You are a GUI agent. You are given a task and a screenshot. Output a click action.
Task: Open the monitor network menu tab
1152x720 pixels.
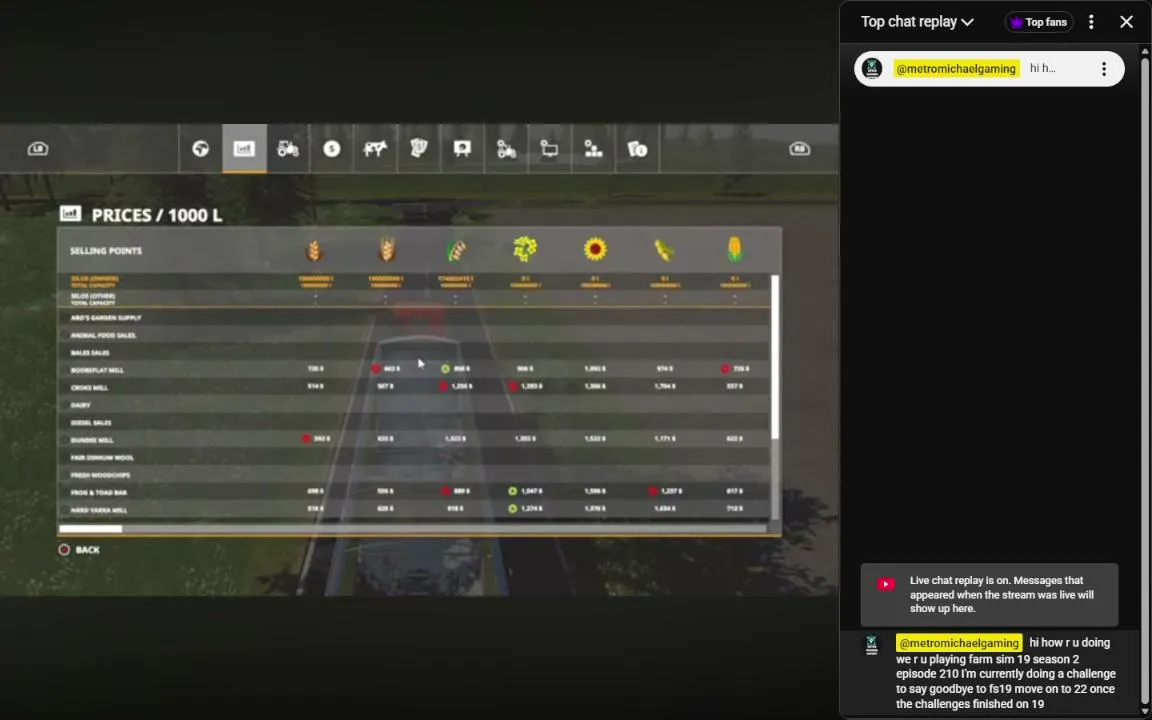click(x=550, y=149)
